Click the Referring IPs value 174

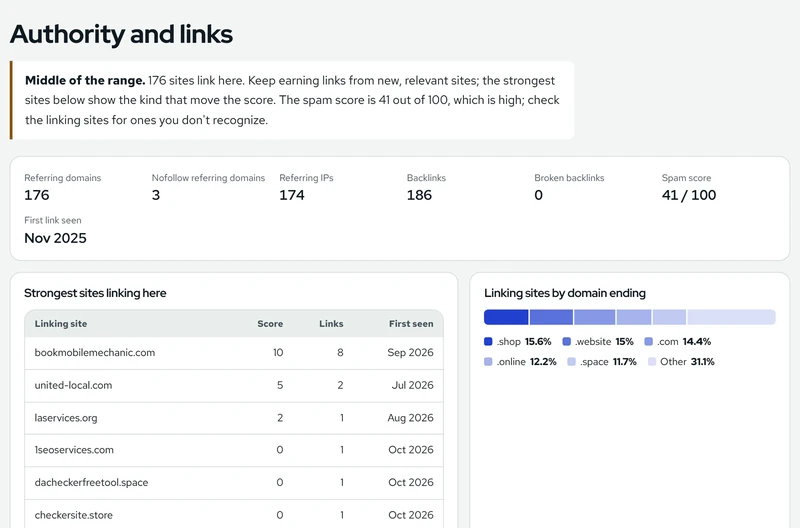pos(292,195)
